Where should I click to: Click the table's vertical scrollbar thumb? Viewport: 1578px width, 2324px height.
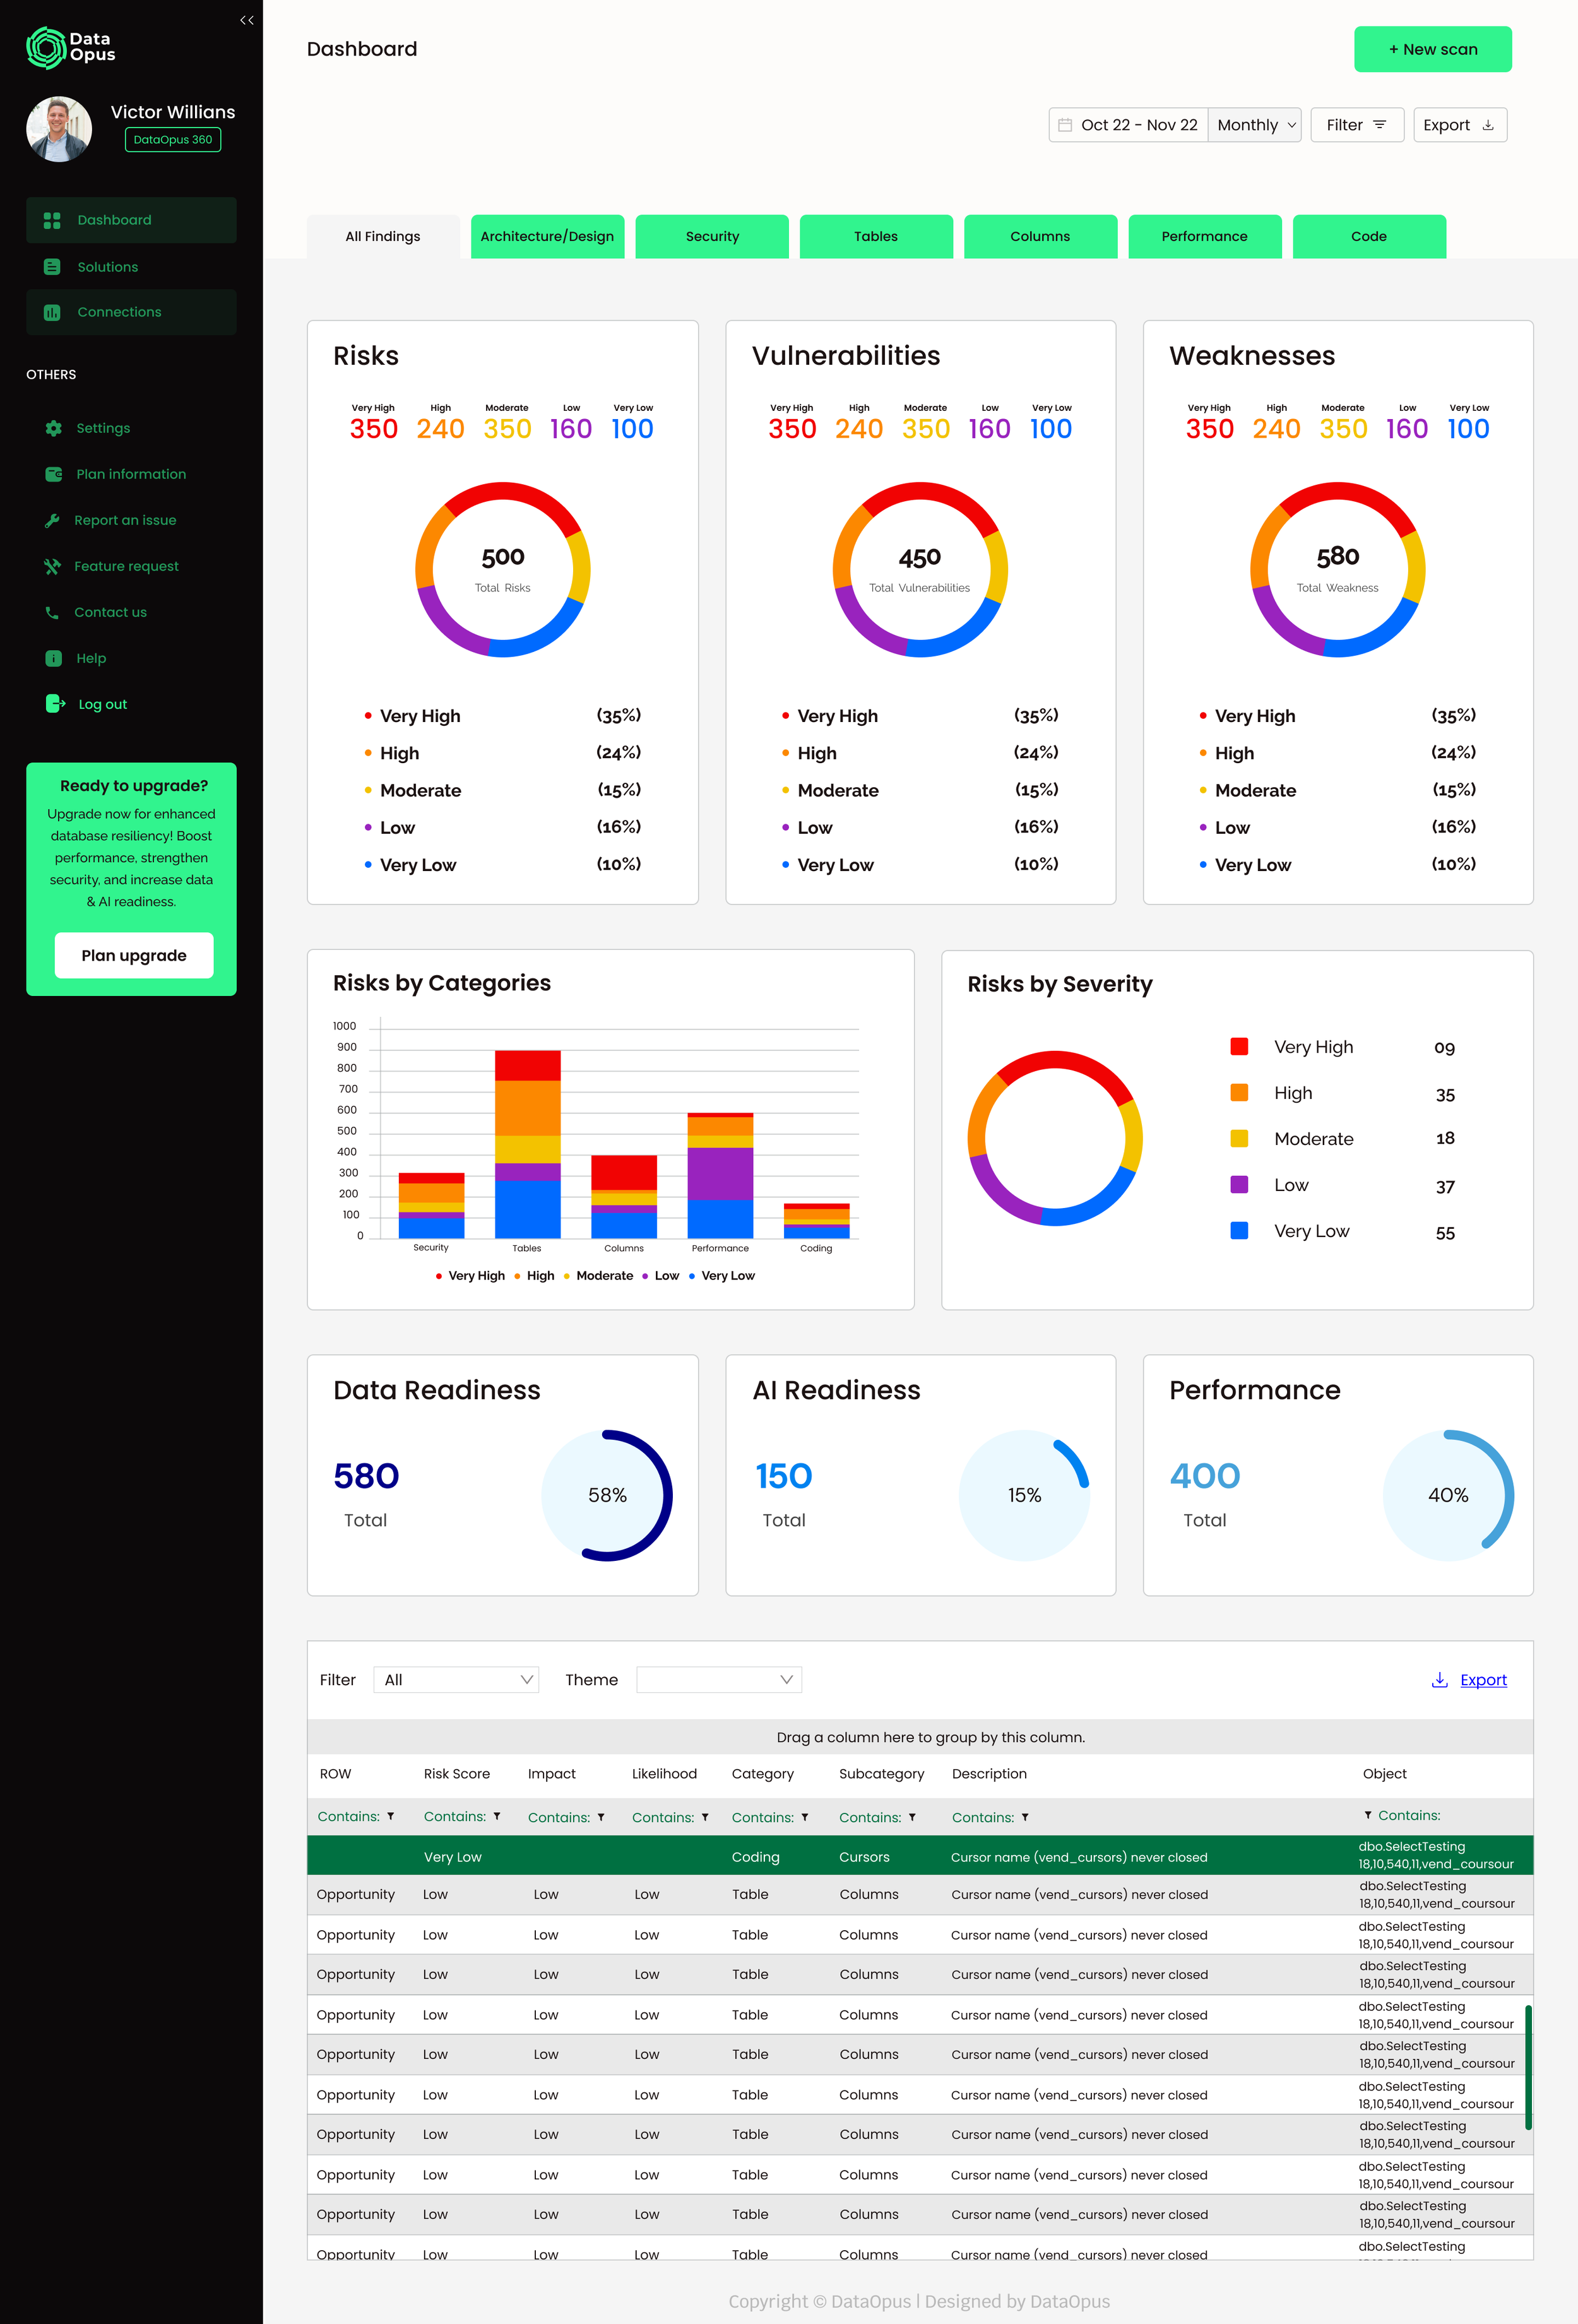point(1528,2067)
